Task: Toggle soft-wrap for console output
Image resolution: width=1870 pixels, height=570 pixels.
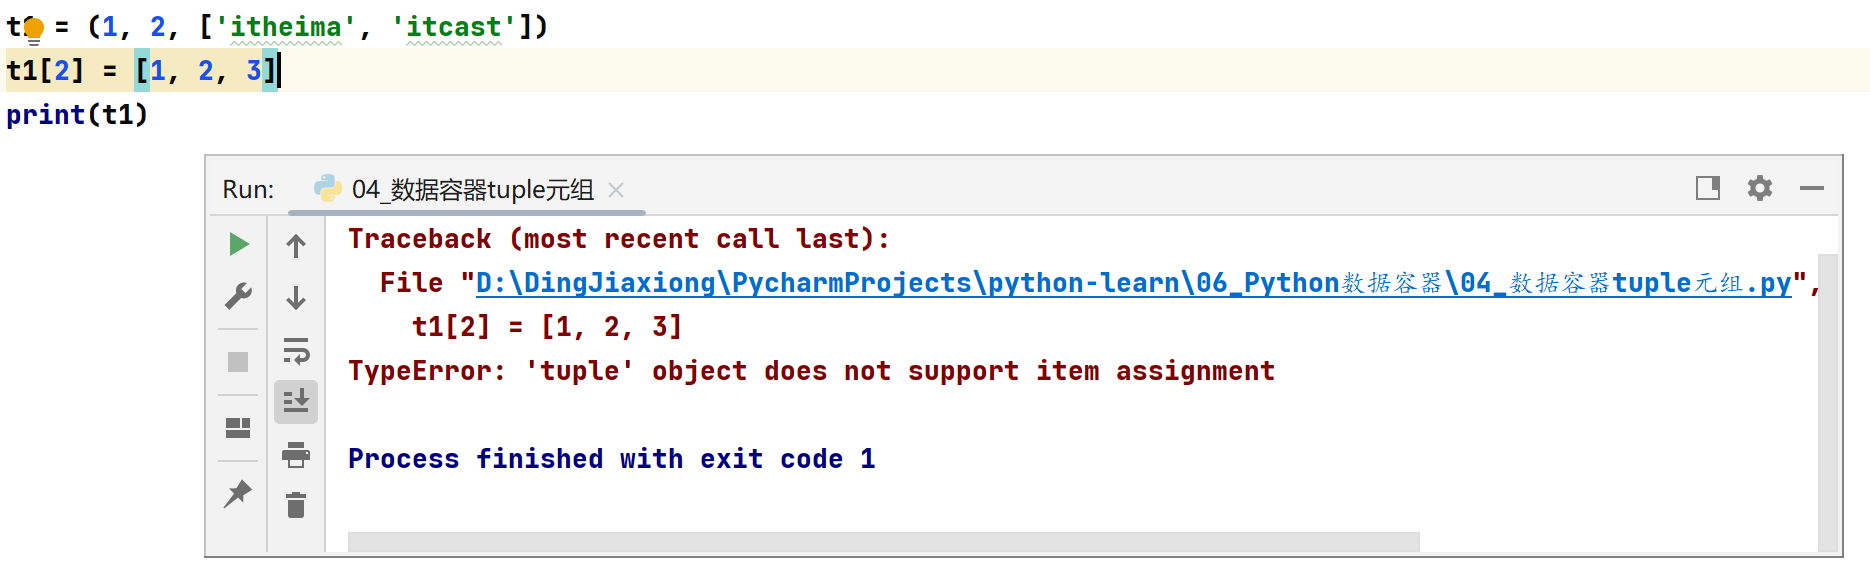Action: pos(296,351)
